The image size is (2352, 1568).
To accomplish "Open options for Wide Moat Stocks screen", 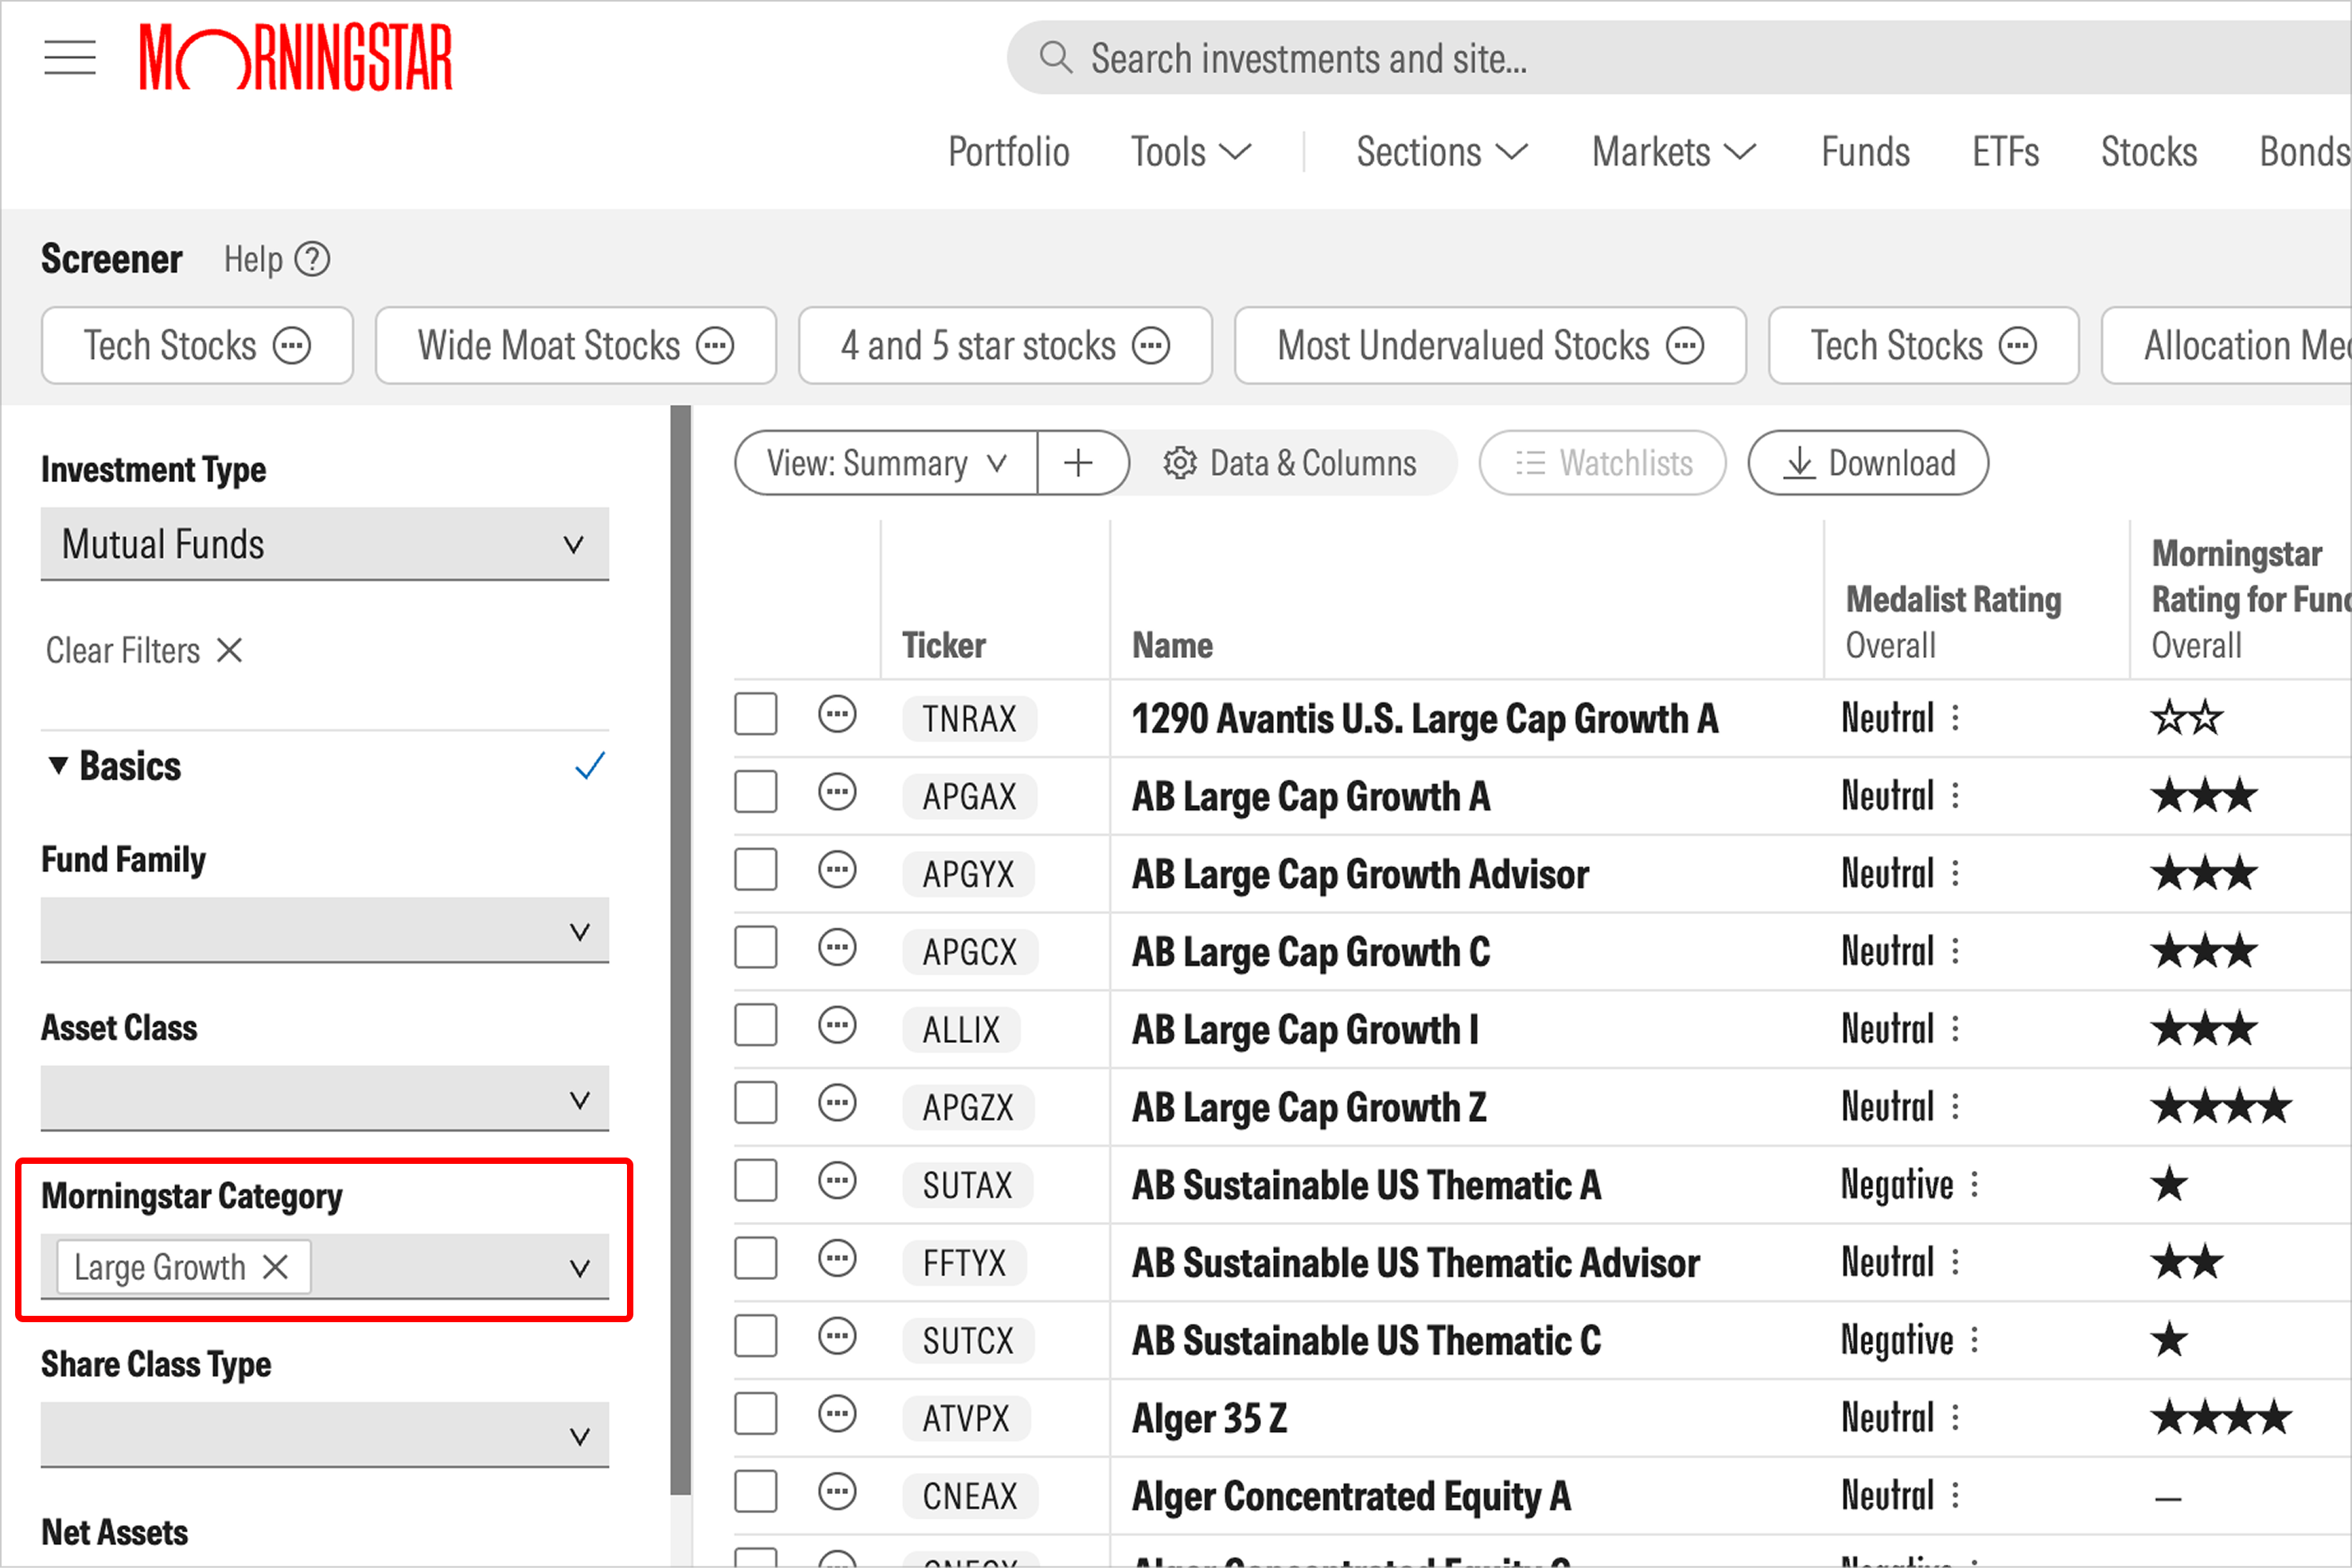I will coord(715,346).
